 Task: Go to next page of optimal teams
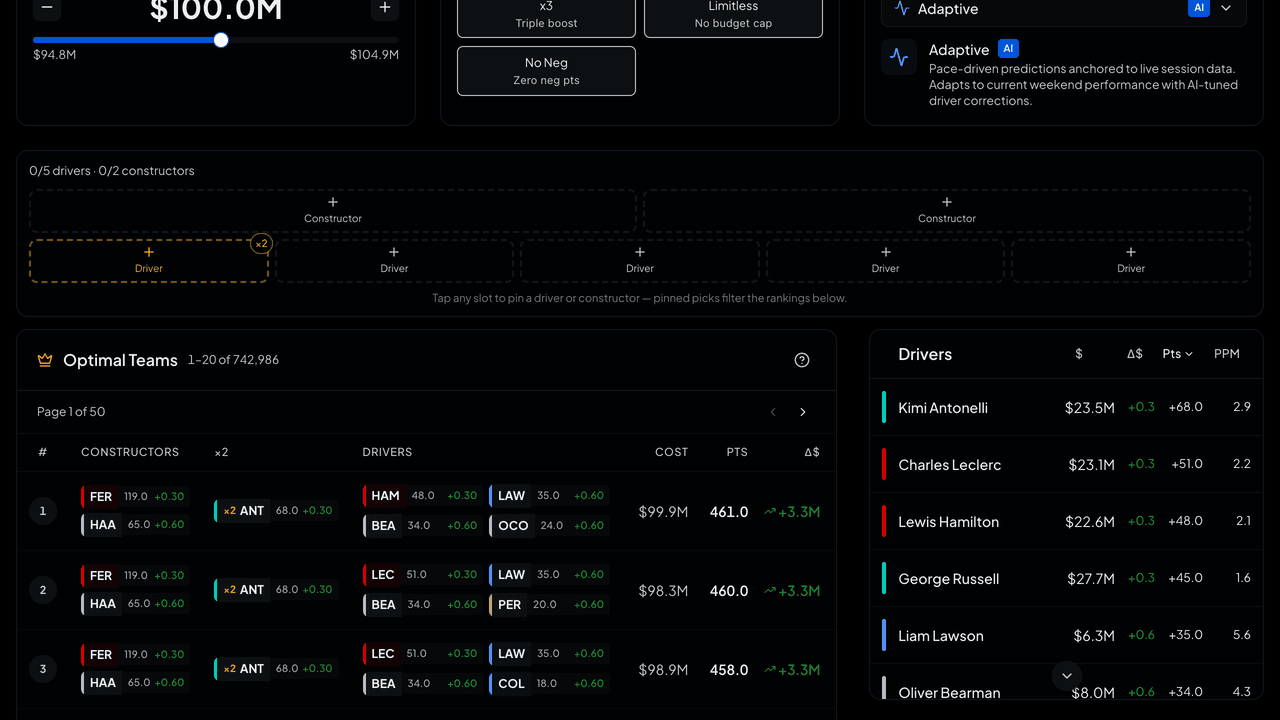coord(803,412)
